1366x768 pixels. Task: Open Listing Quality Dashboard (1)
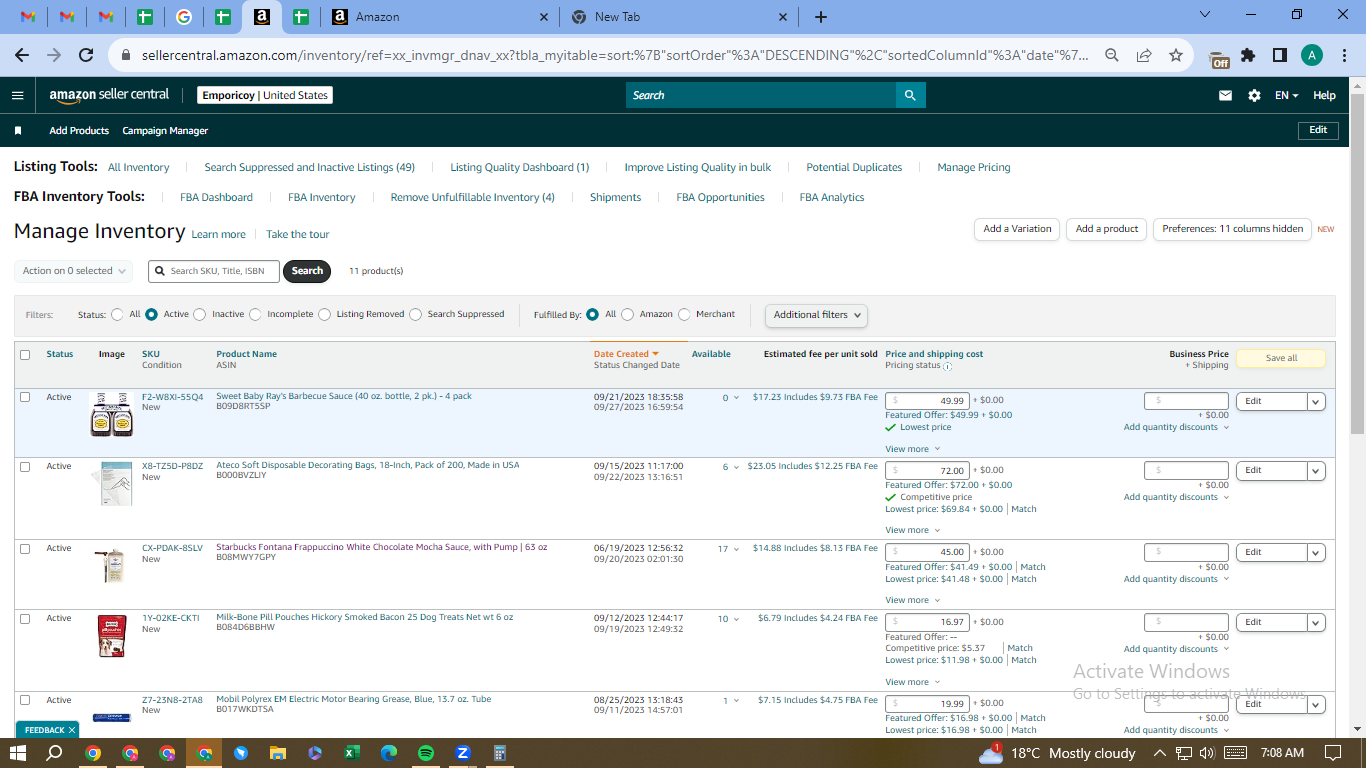(x=520, y=168)
